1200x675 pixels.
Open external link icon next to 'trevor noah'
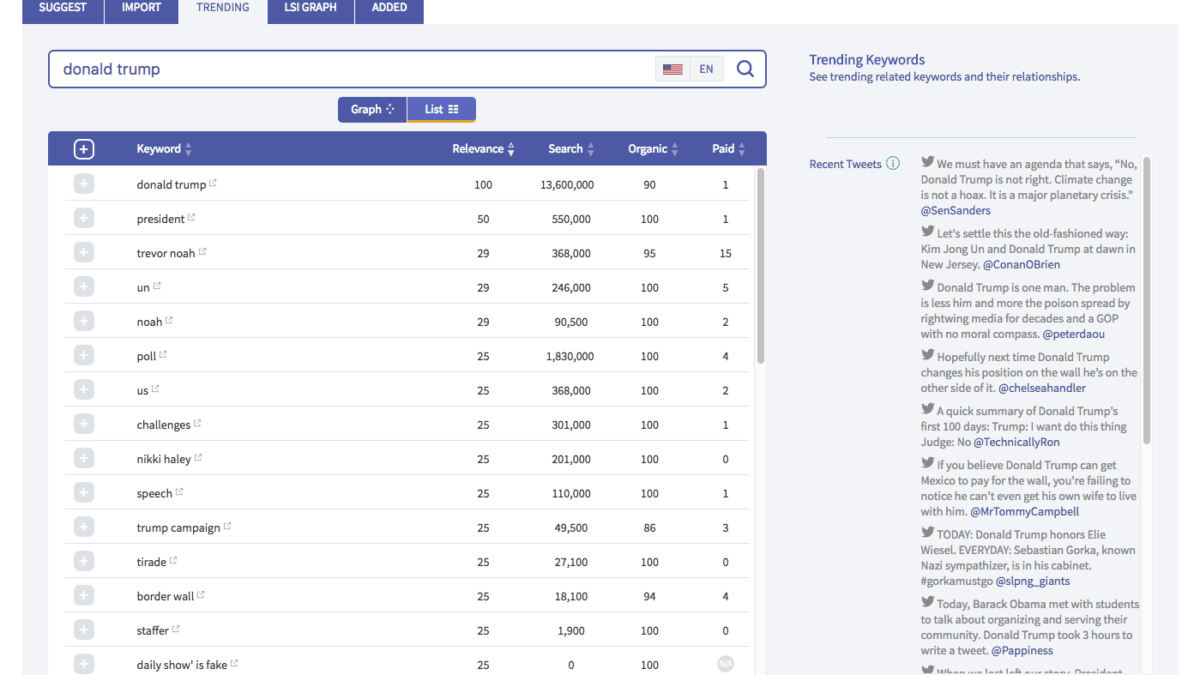click(x=203, y=252)
